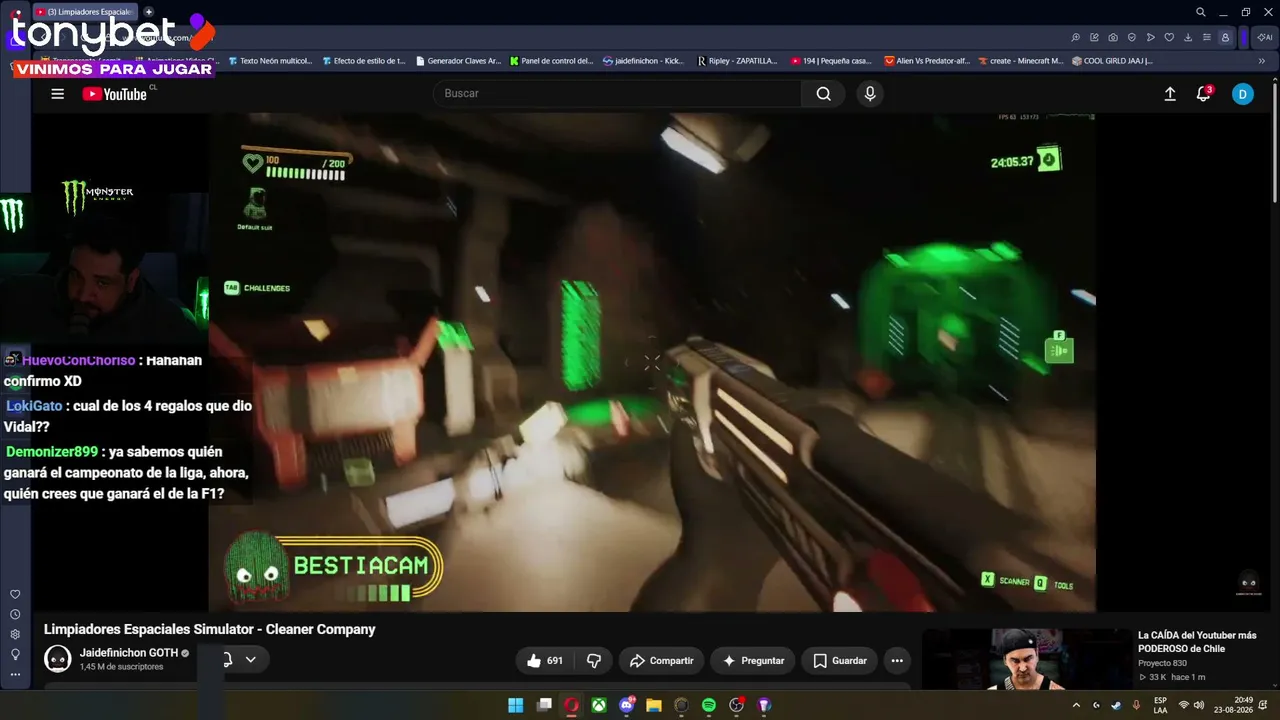Click the video player area

coord(652,362)
